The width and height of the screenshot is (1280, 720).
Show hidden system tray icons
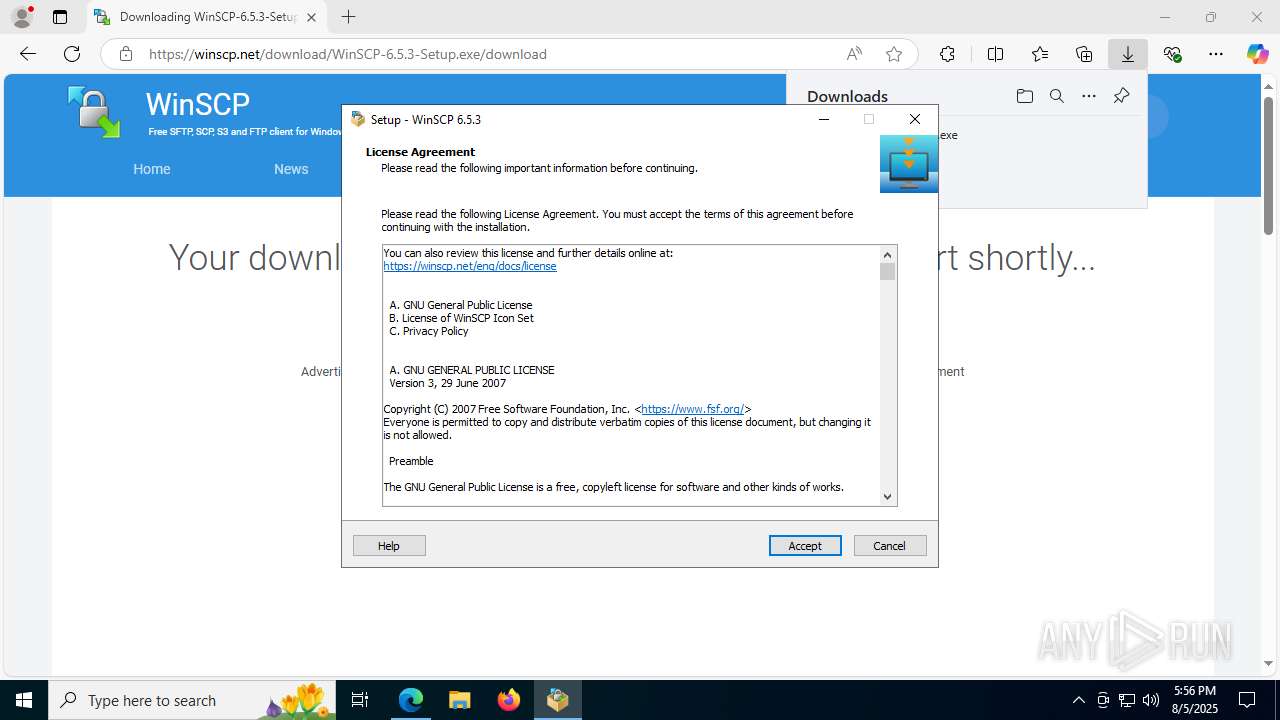1078,700
